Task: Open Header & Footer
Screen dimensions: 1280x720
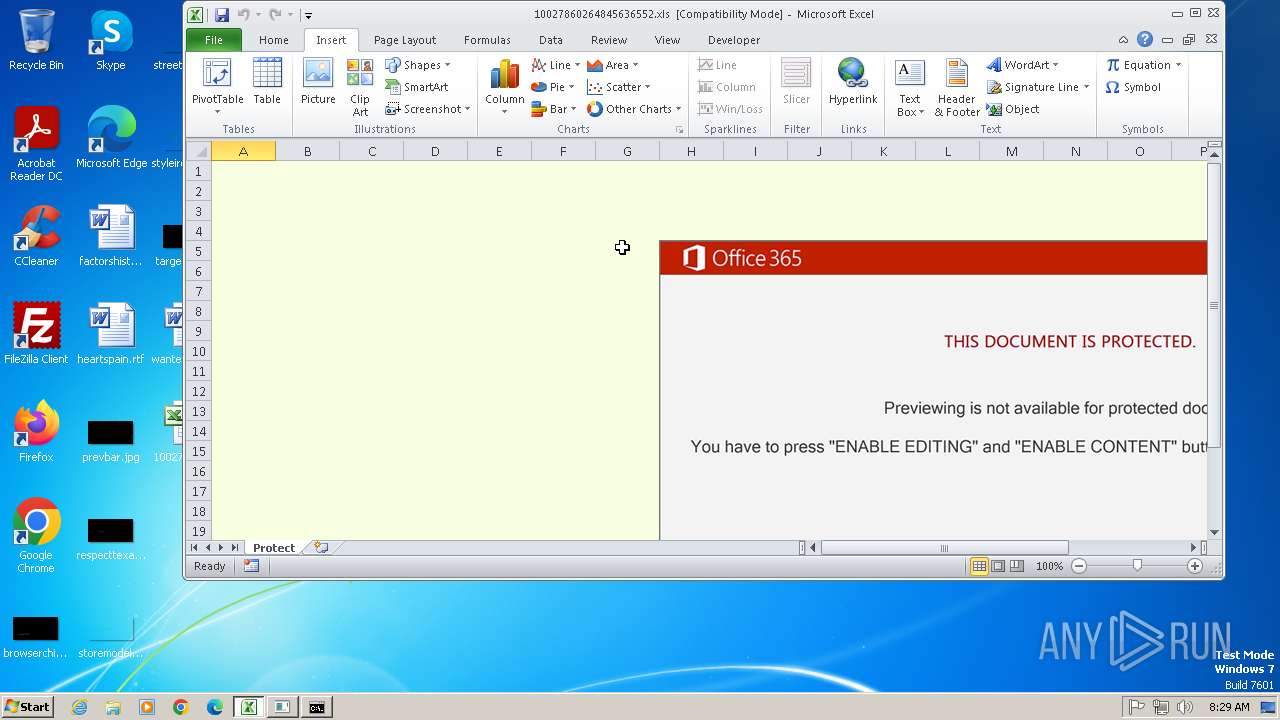Action: pyautogui.click(x=957, y=87)
